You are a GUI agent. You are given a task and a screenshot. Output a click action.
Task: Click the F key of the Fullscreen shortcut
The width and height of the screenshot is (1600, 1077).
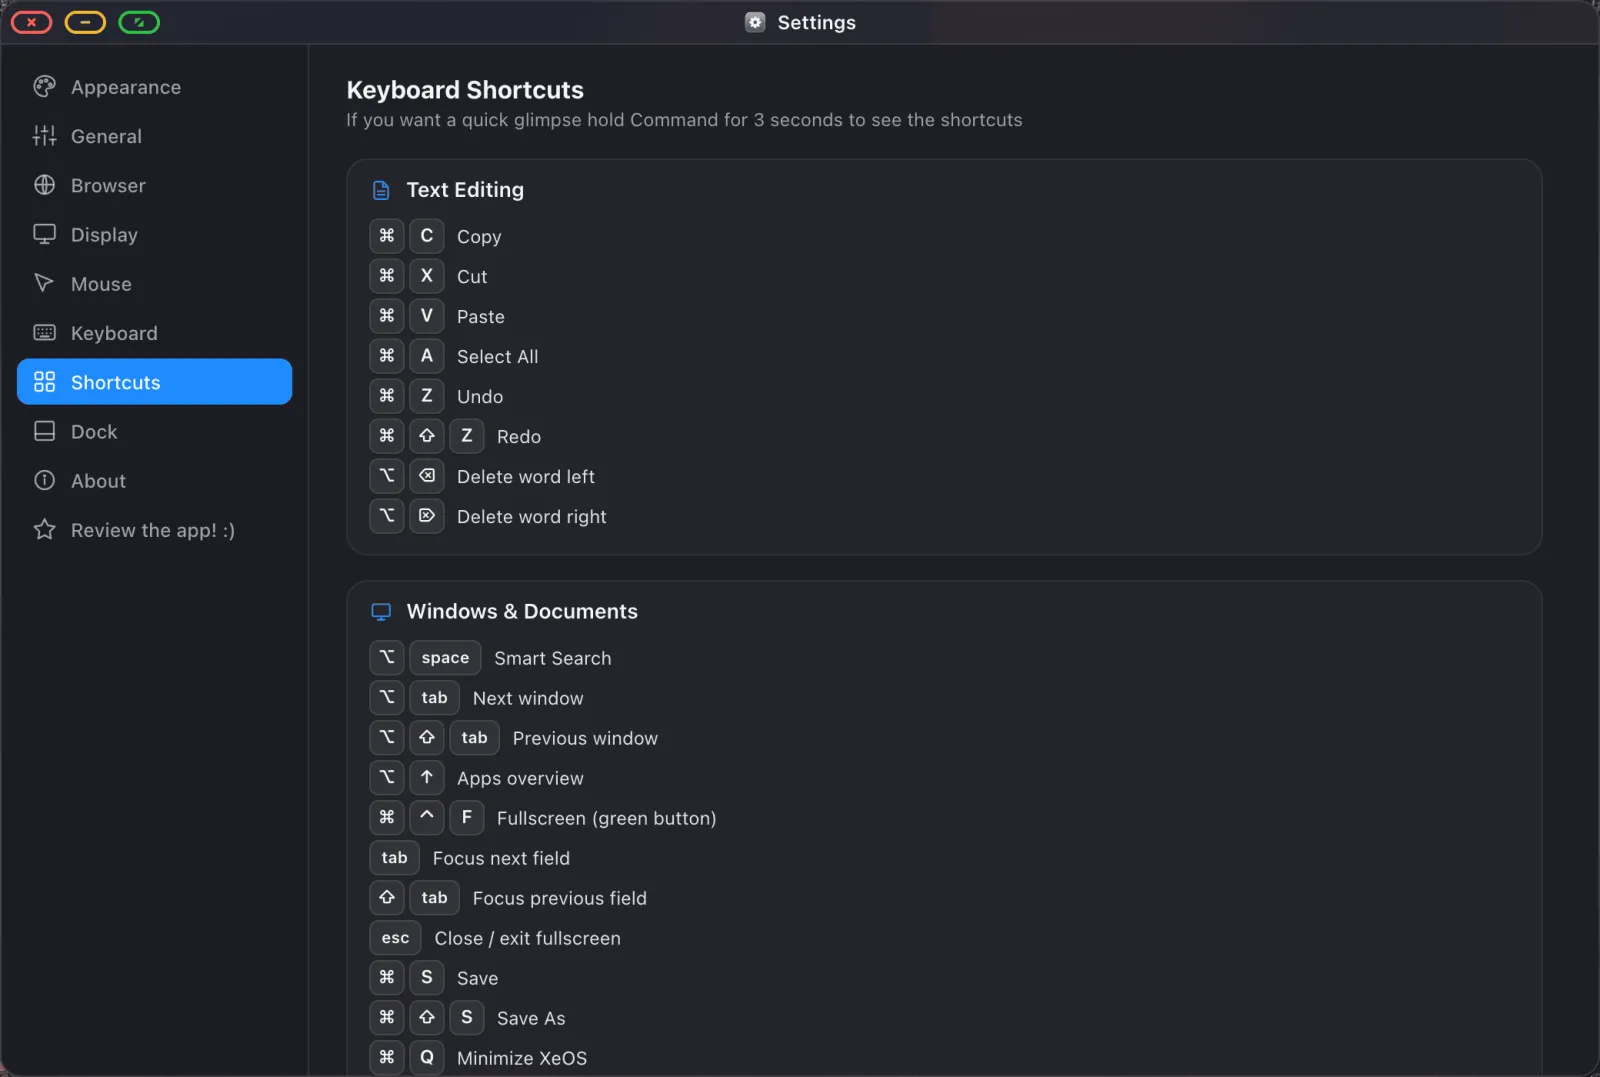click(x=467, y=818)
